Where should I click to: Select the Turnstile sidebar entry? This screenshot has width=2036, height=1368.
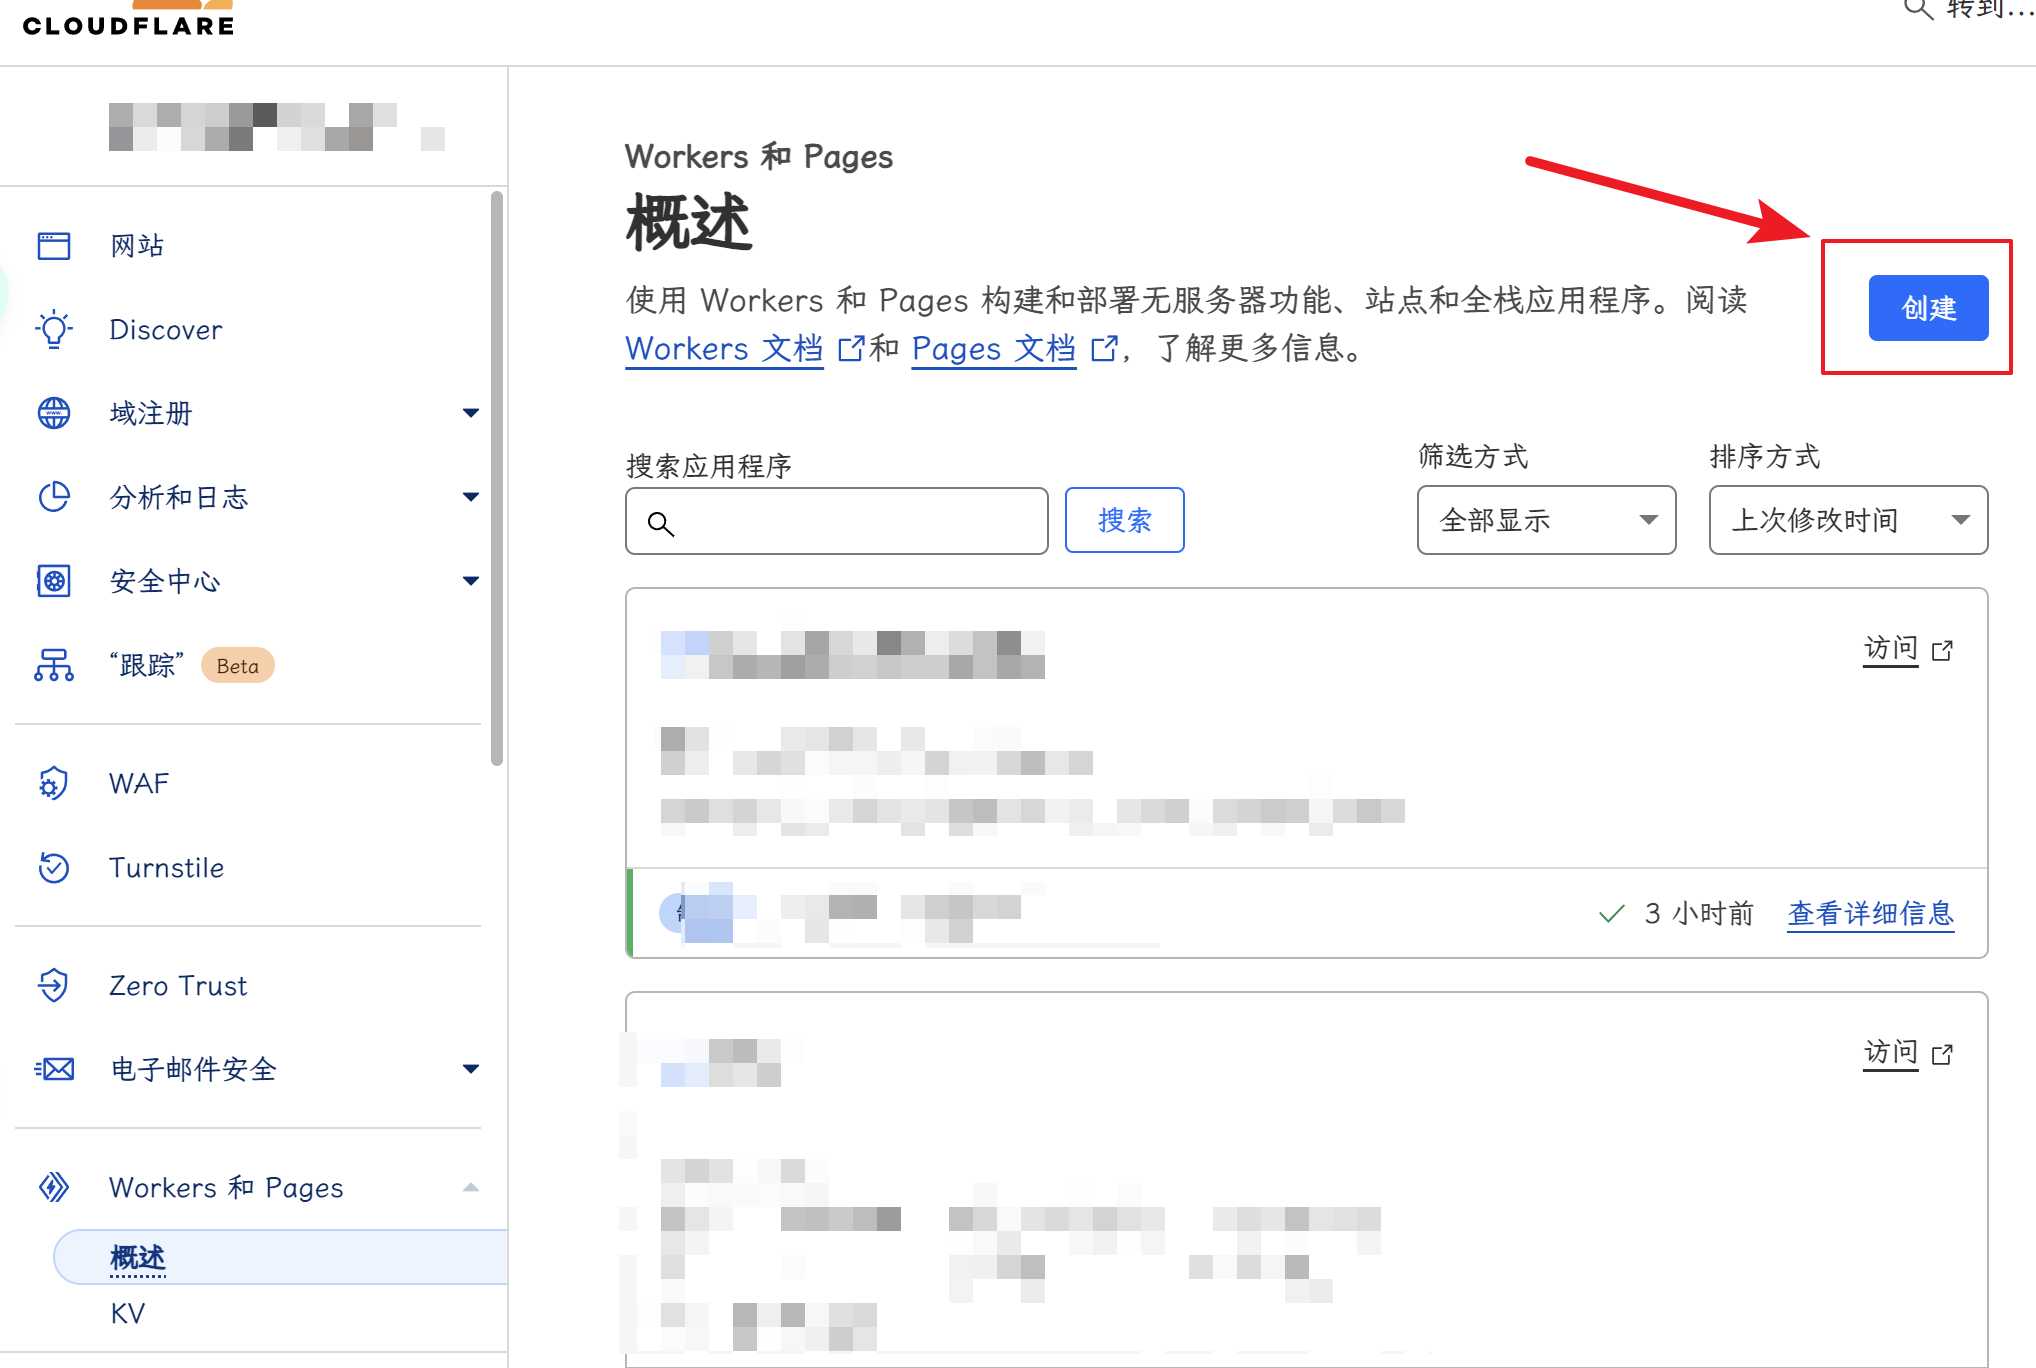click(166, 867)
